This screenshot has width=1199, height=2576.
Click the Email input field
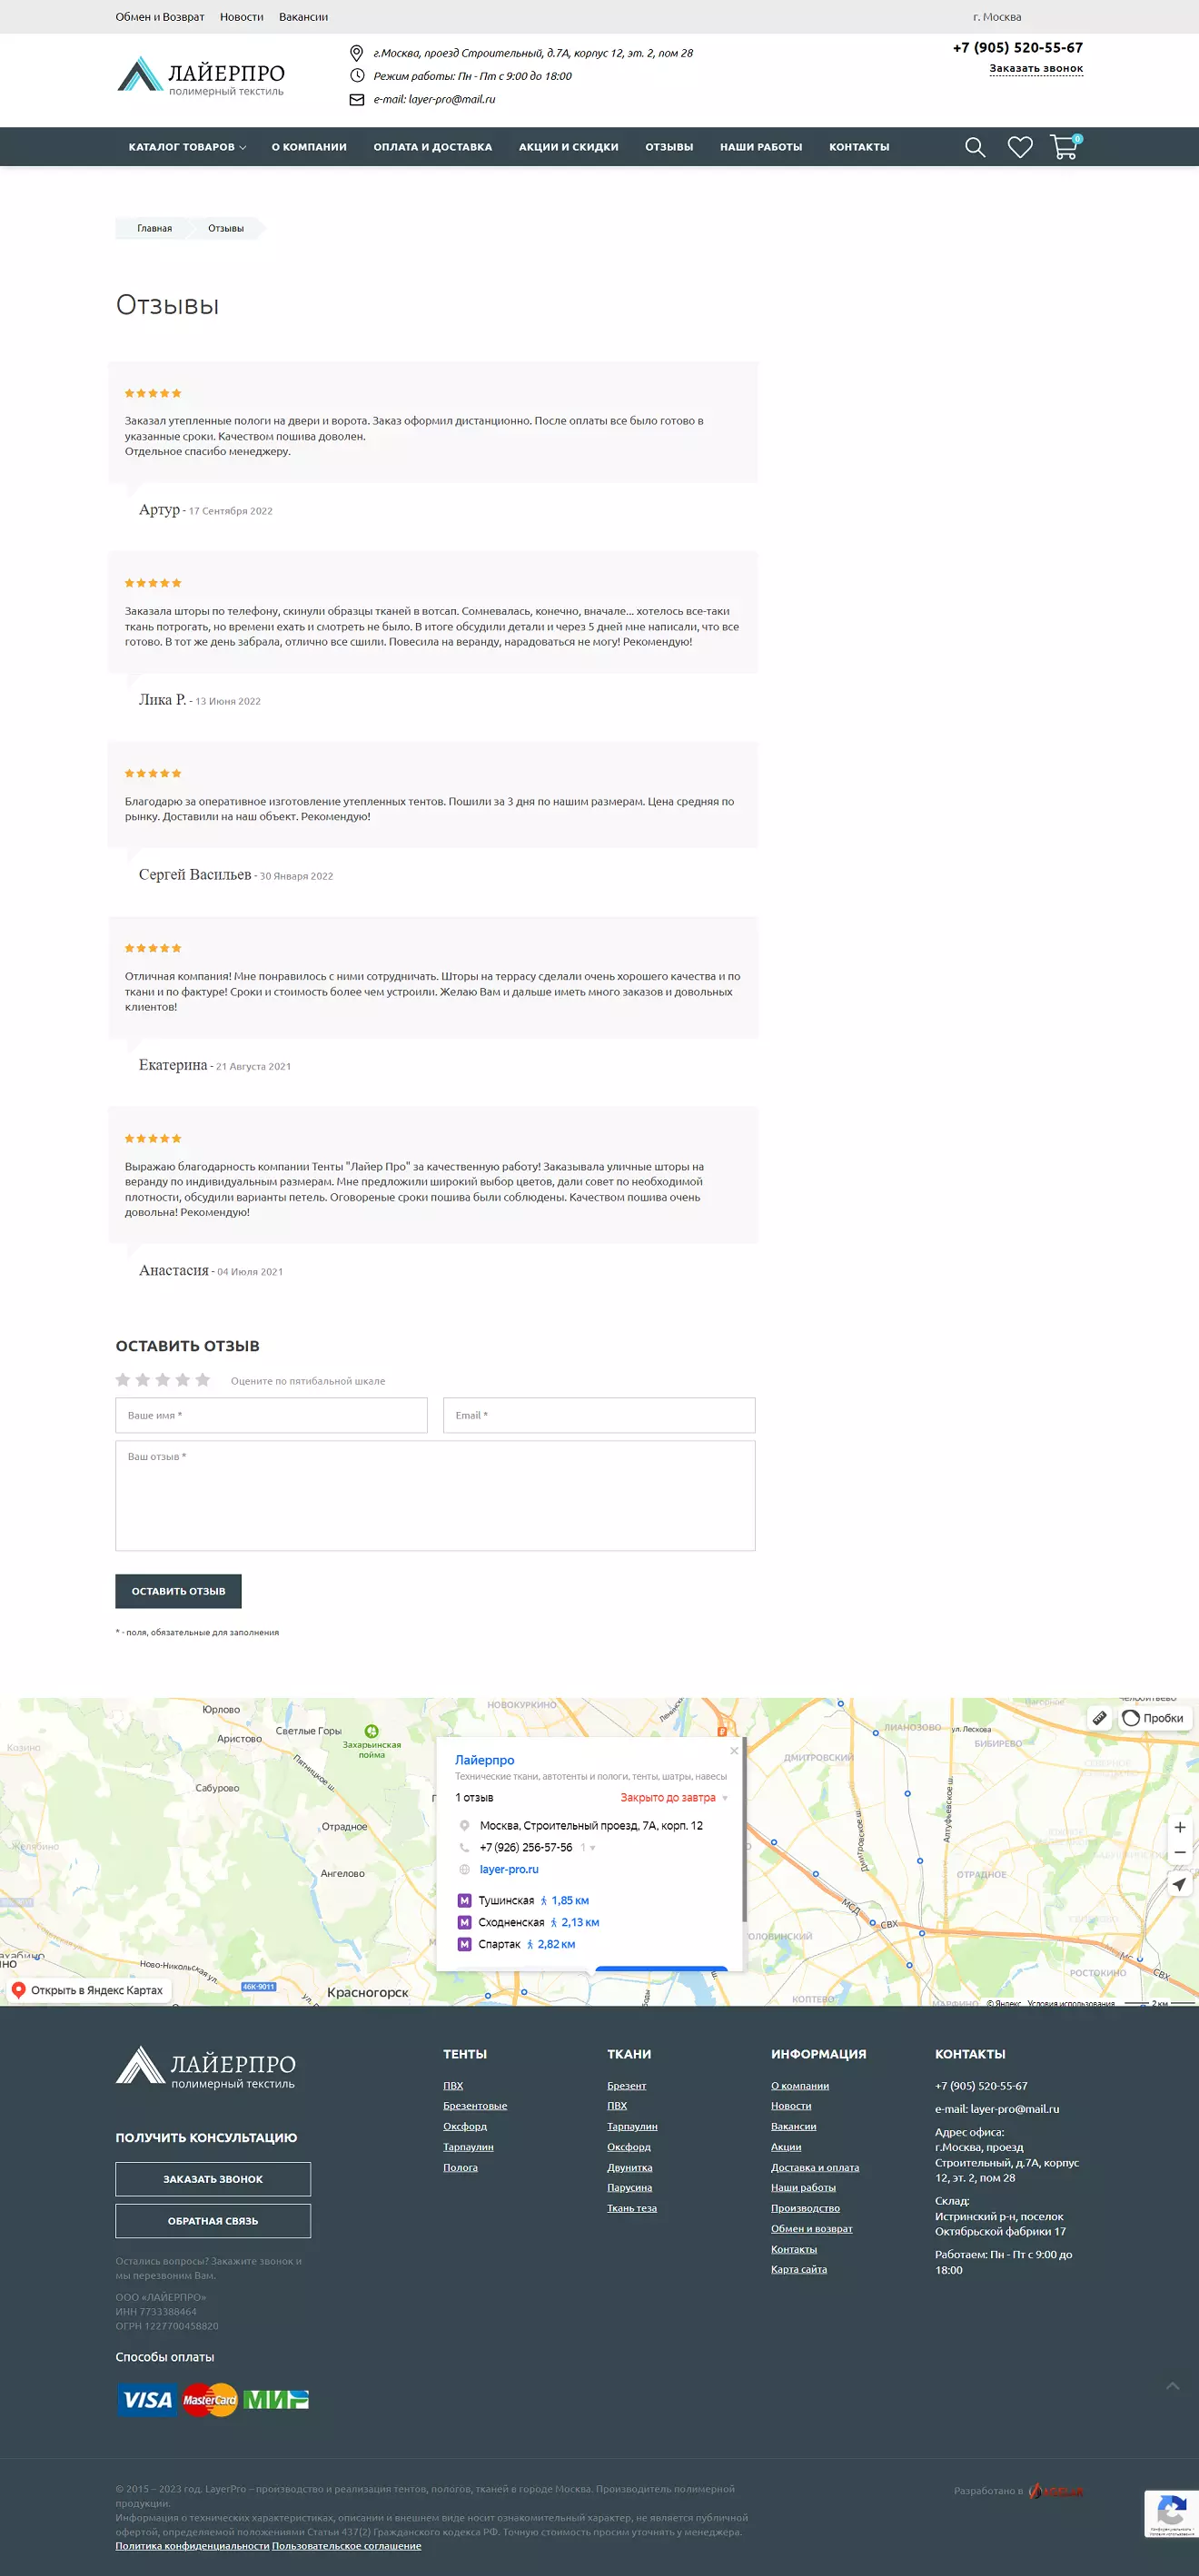[x=599, y=1415]
